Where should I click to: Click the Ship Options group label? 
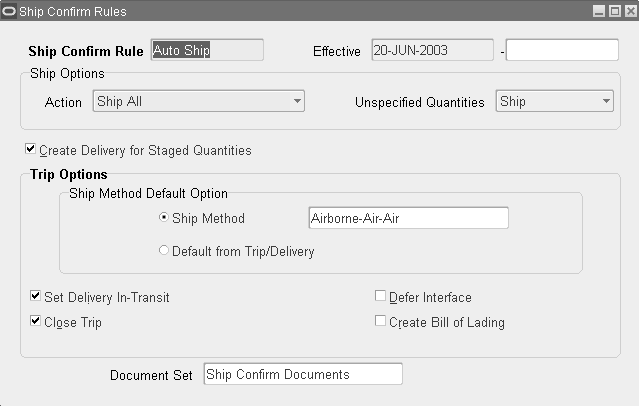pos(67,74)
